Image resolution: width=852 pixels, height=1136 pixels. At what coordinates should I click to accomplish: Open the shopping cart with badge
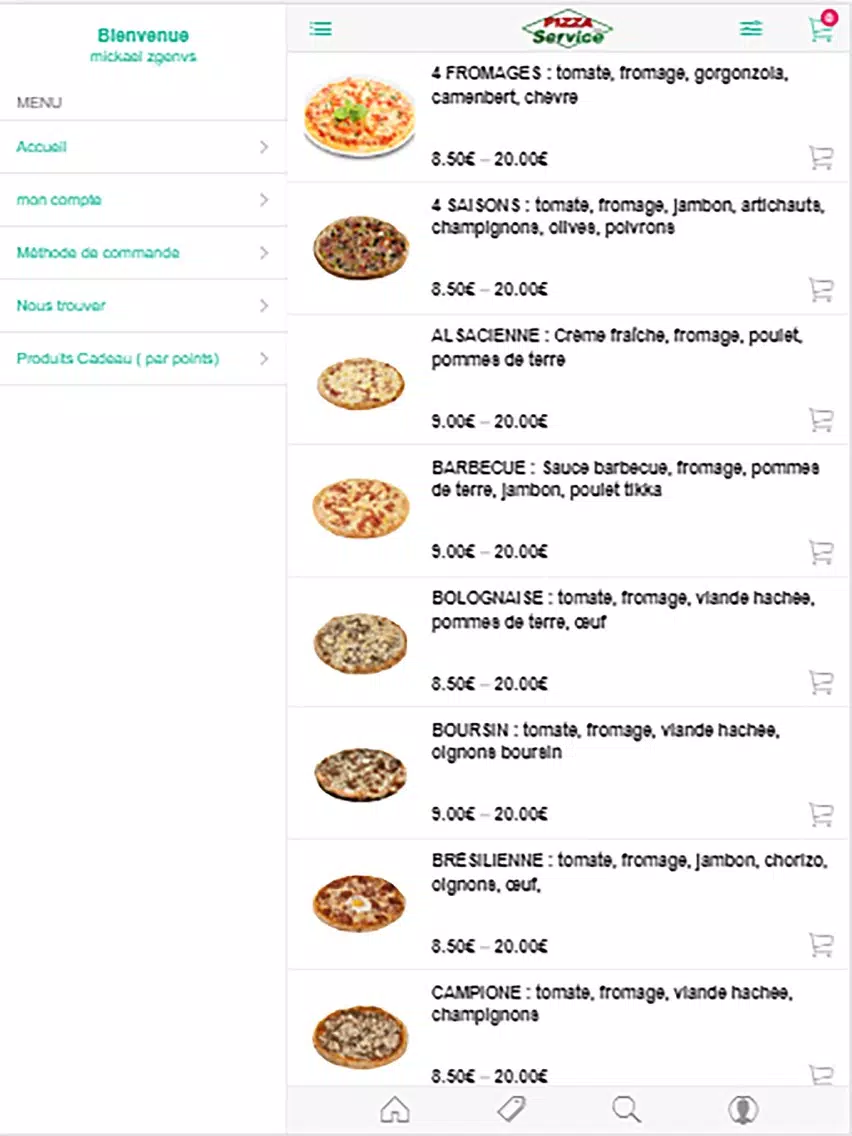pos(822,28)
